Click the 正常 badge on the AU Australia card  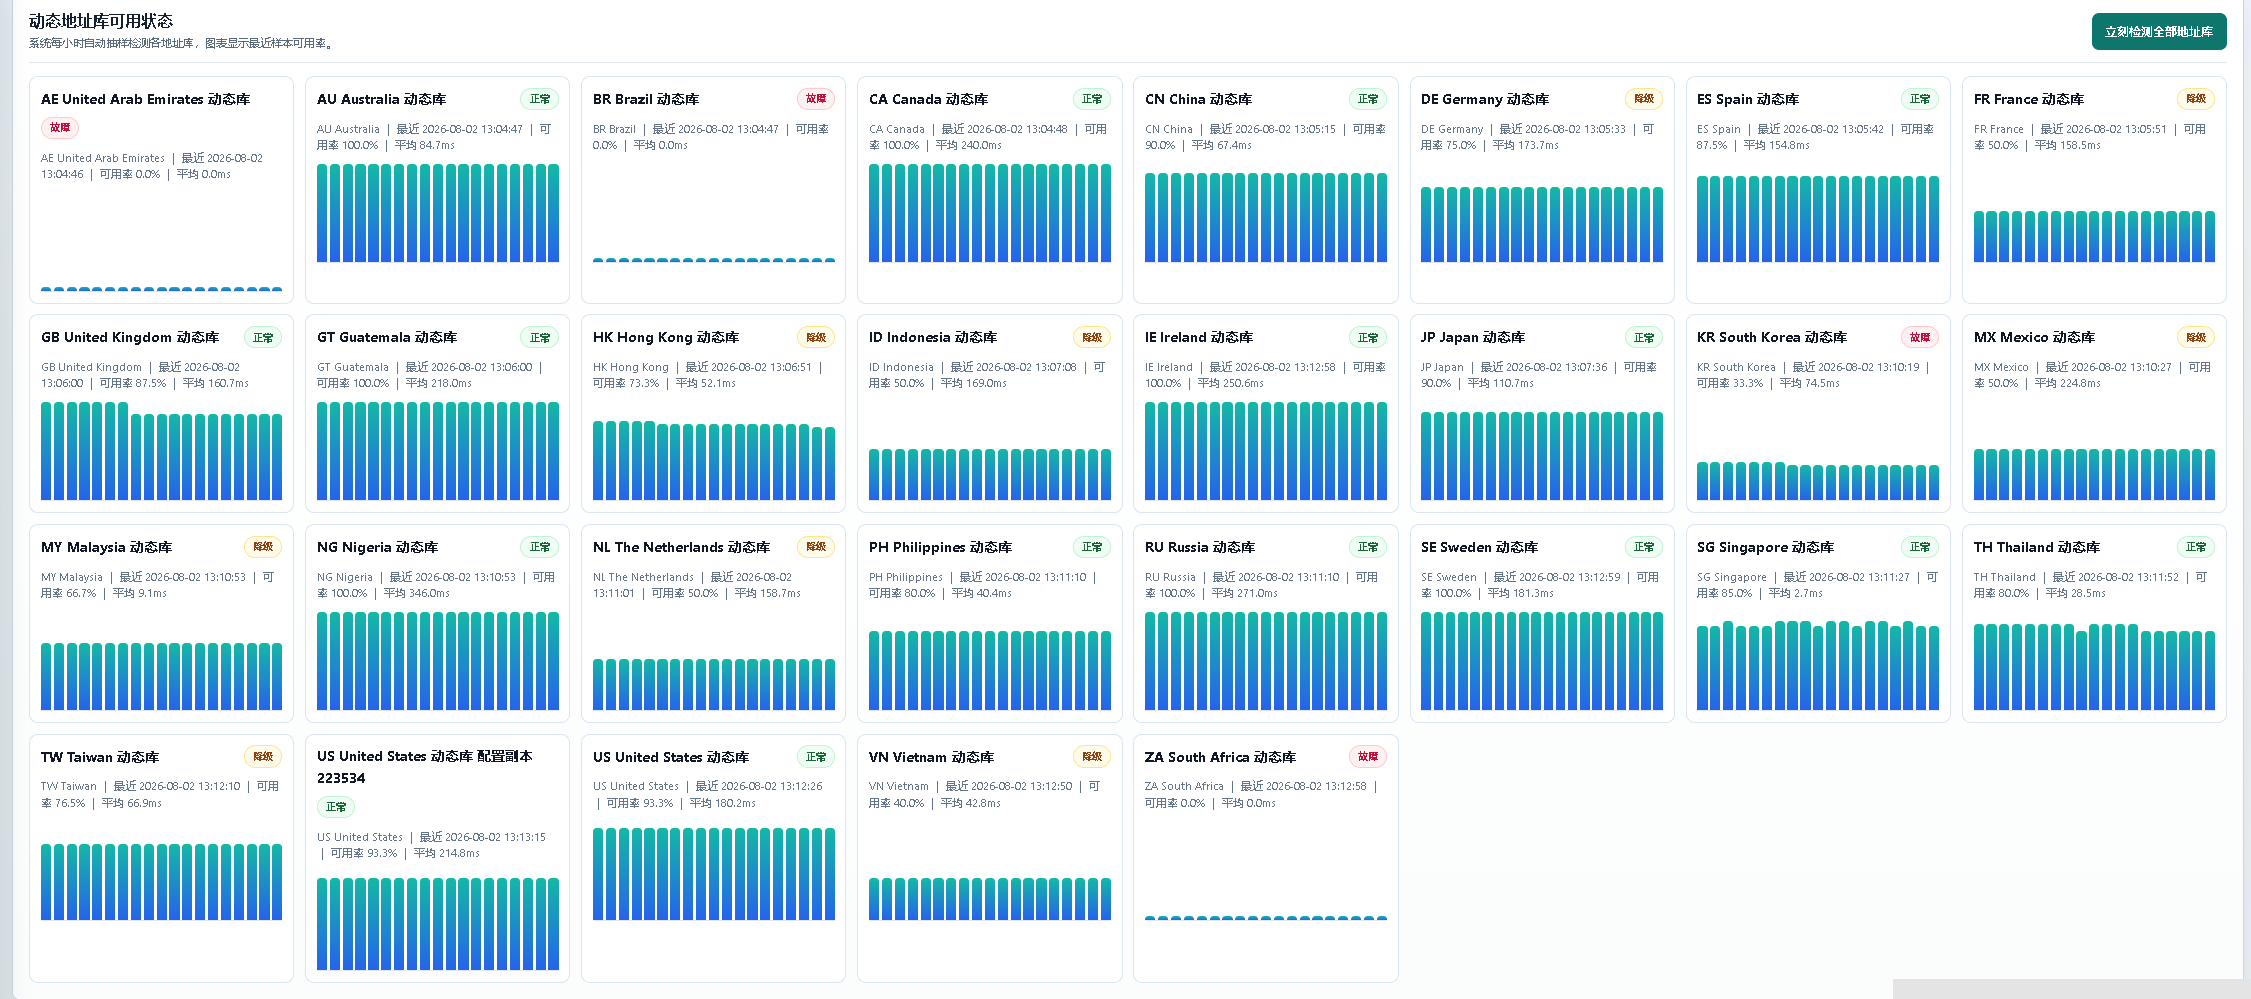pyautogui.click(x=540, y=99)
